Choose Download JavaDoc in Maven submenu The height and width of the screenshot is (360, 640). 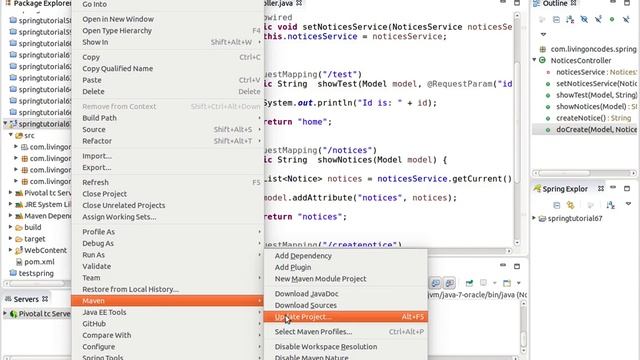point(345,294)
